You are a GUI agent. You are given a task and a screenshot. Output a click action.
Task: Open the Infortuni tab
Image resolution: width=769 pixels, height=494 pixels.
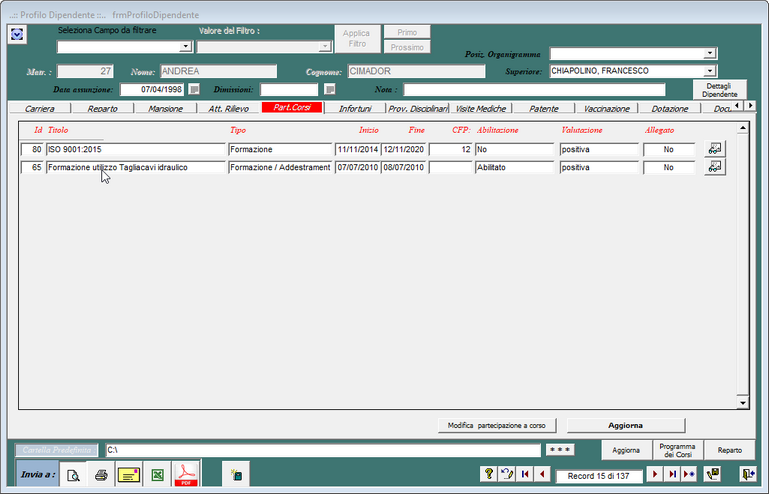pyautogui.click(x=355, y=108)
